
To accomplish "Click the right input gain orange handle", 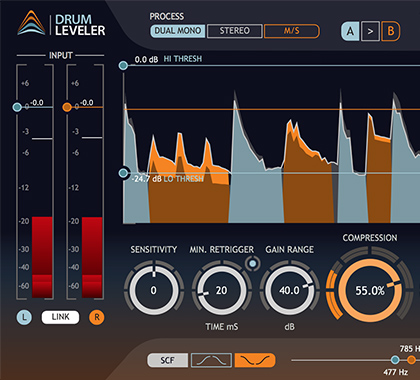I will click(67, 107).
